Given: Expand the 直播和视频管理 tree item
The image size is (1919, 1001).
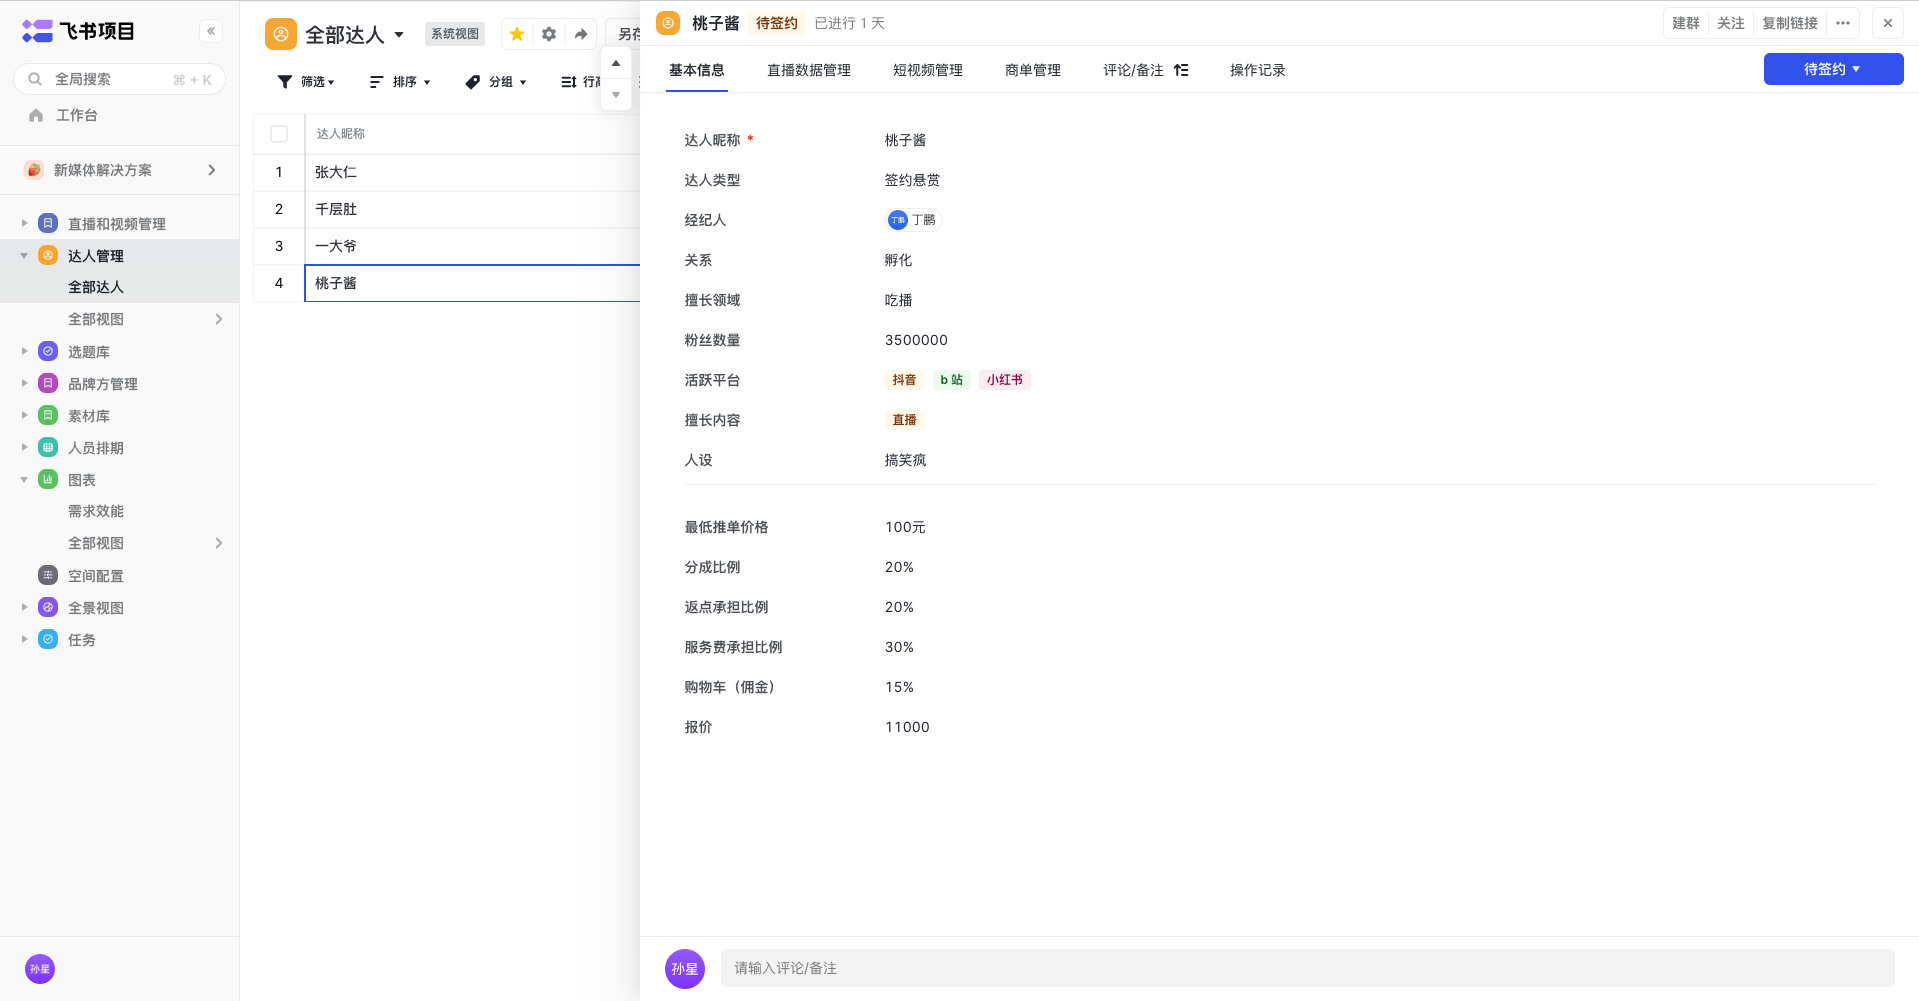Looking at the screenshot, I should pos(24,223).
